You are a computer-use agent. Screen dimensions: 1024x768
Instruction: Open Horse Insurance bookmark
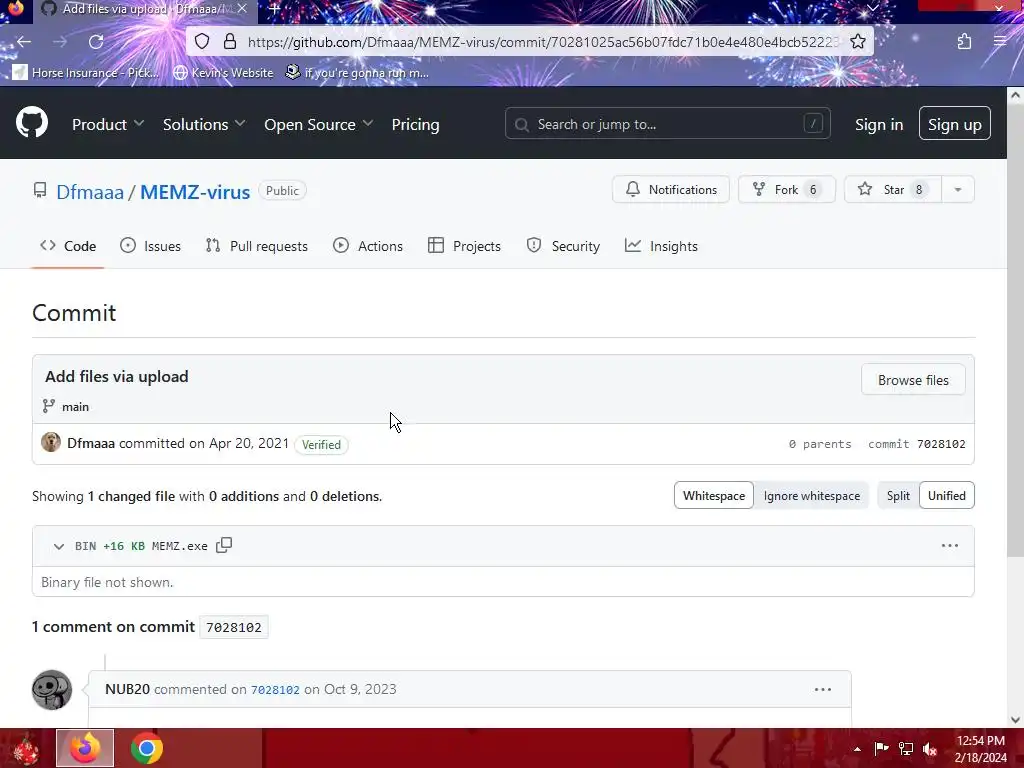click(85, 72)
